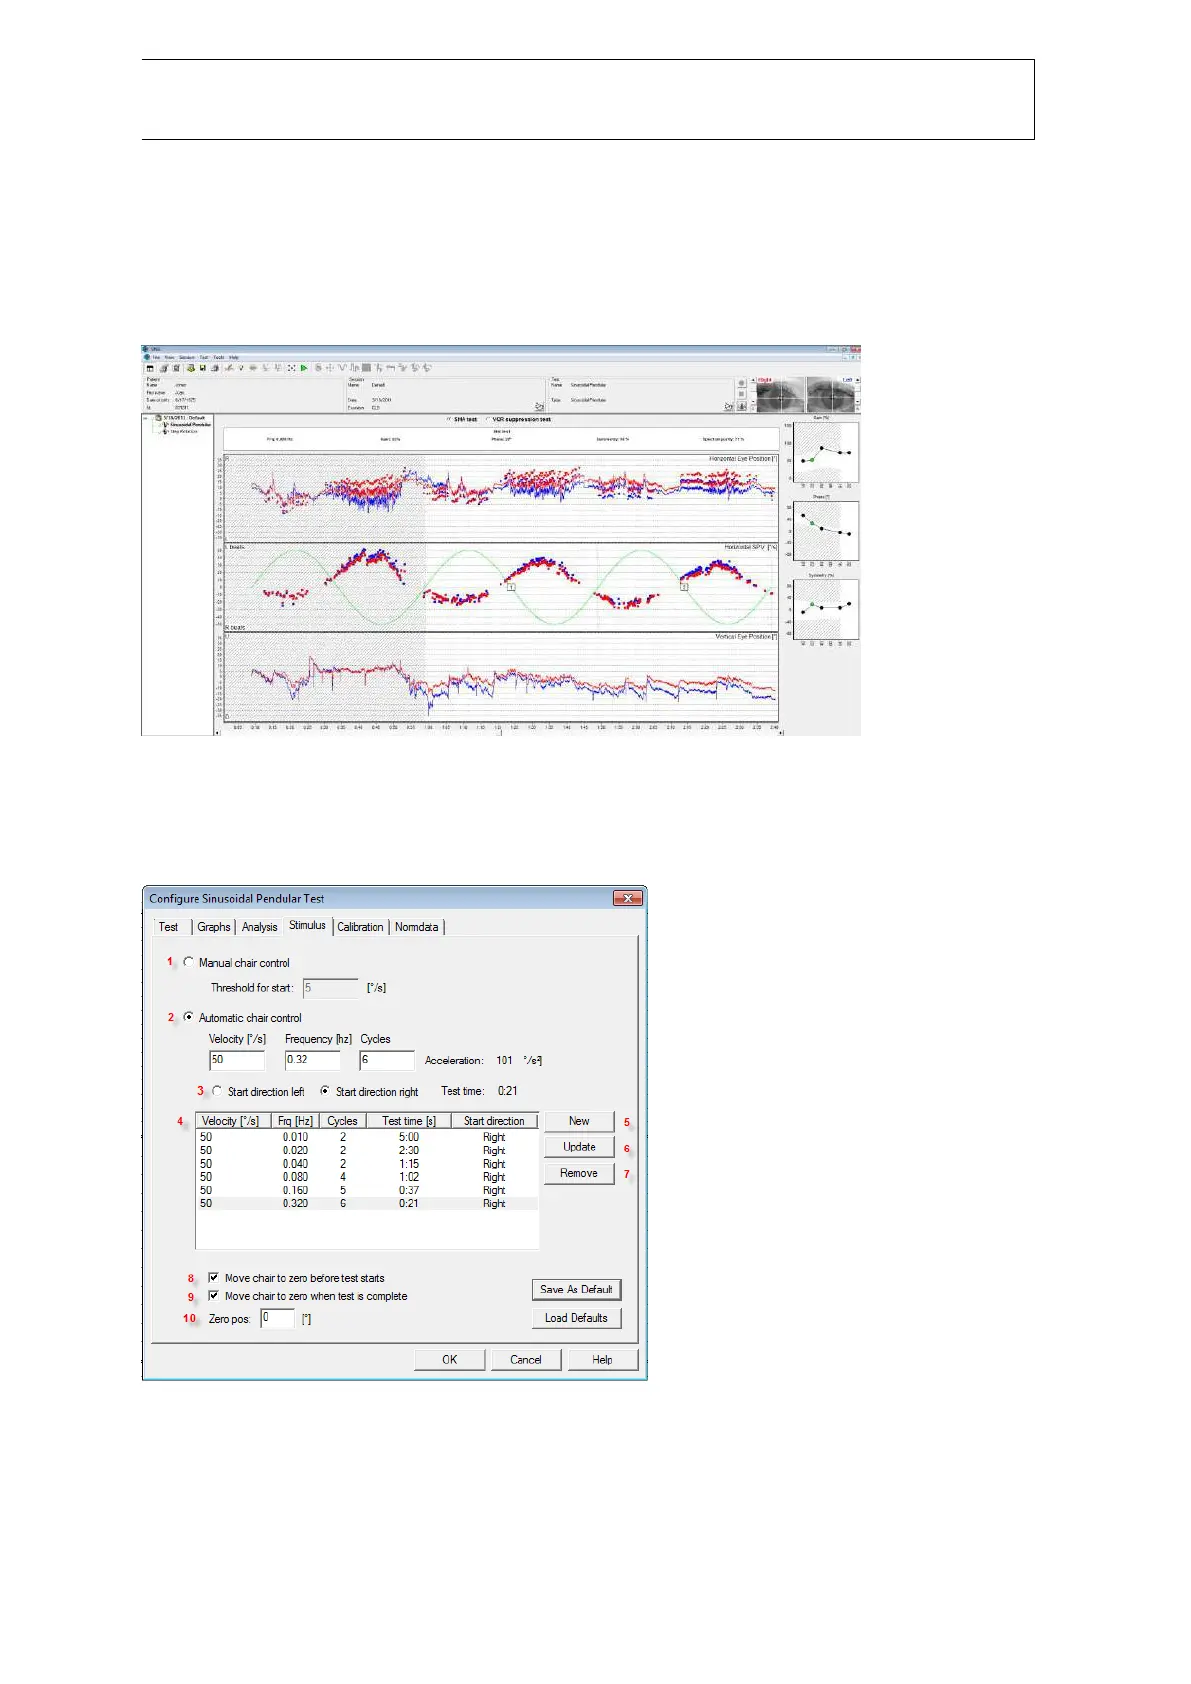
Task: Start the test with the green play icon
Action: [304, 368]
